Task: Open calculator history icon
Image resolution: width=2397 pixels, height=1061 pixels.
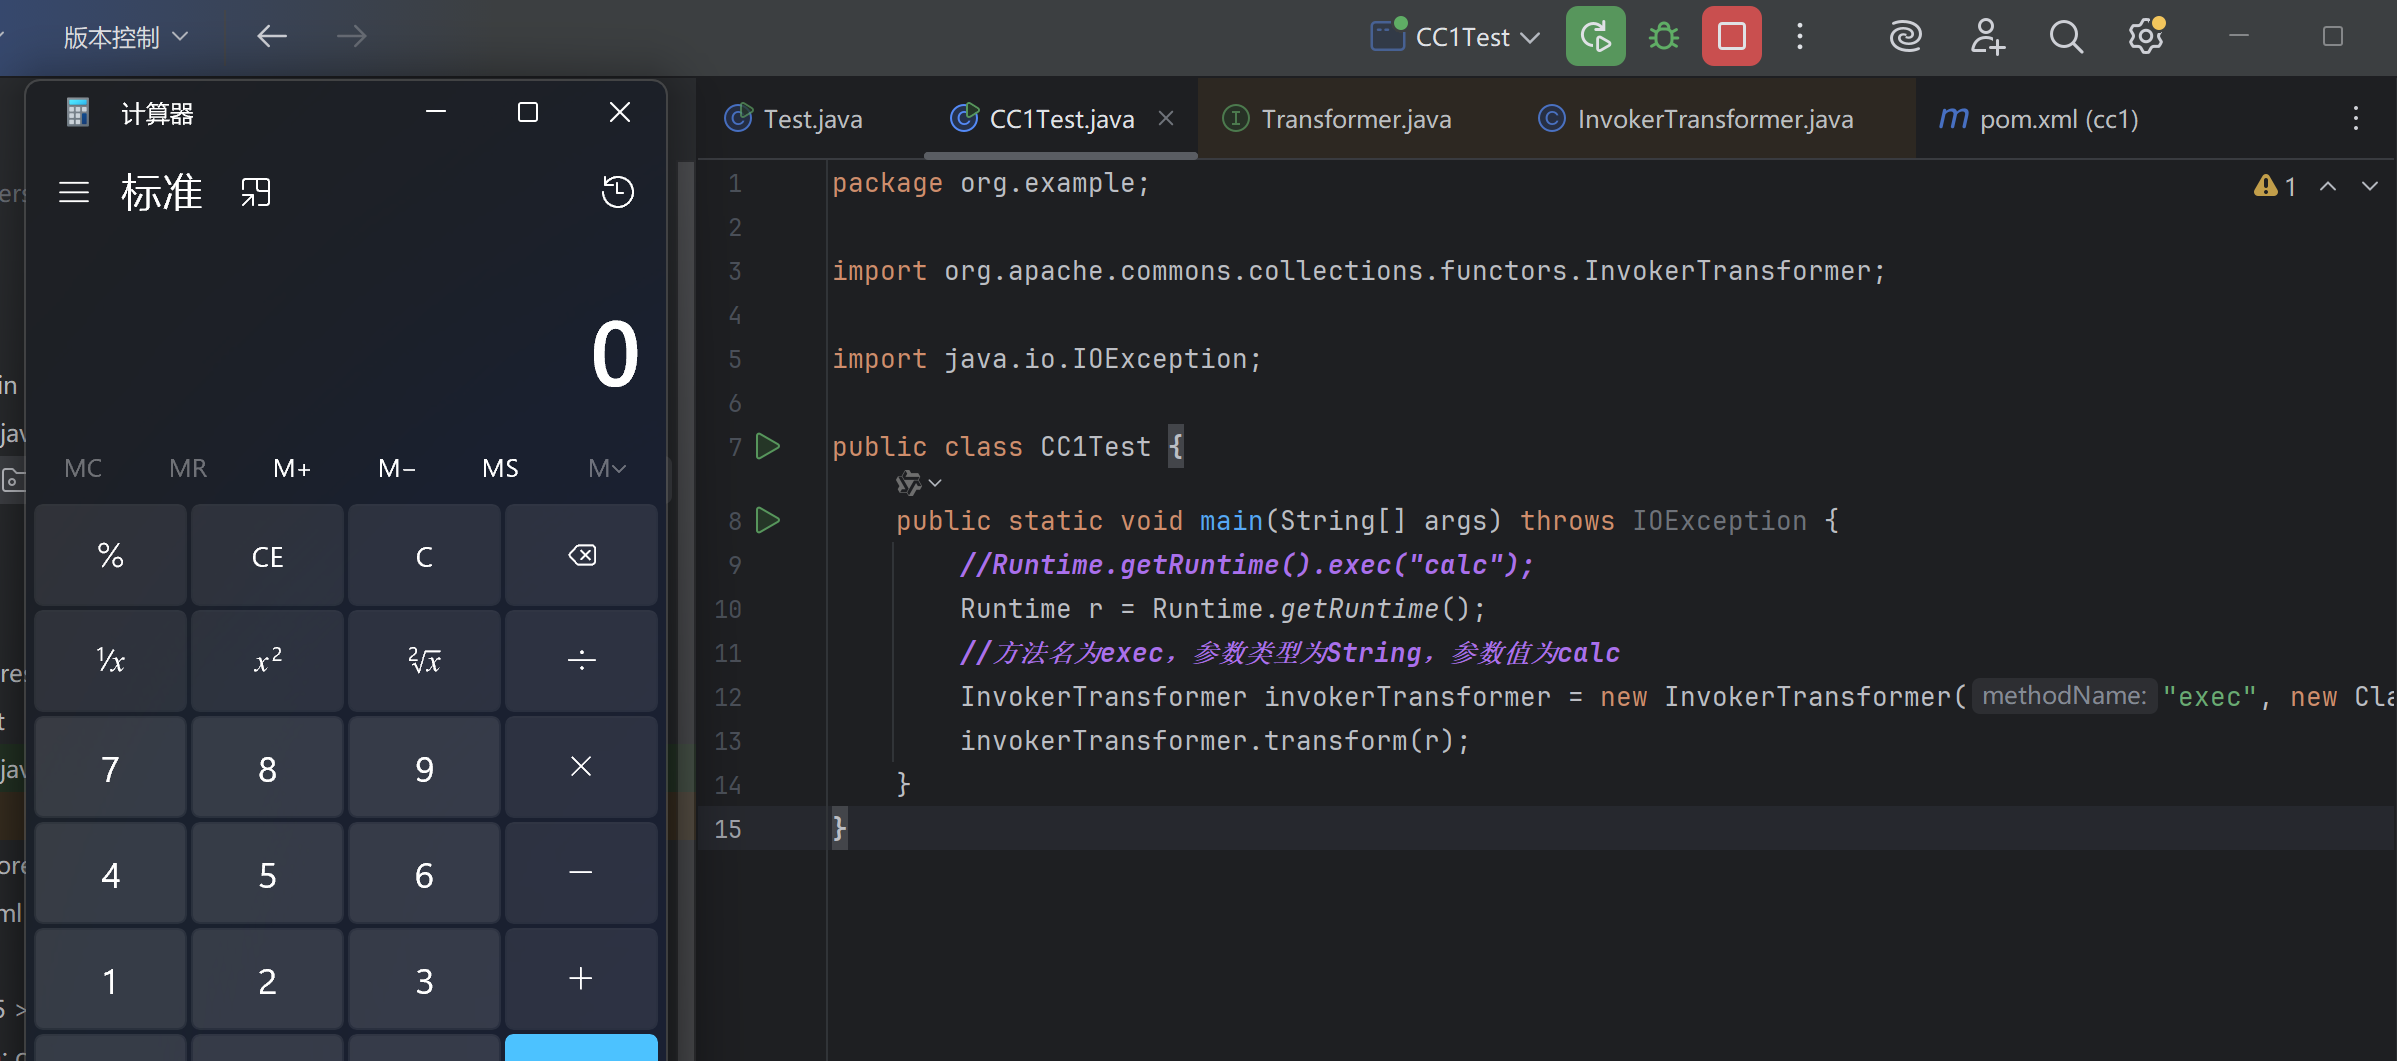Action: (617, 192)
